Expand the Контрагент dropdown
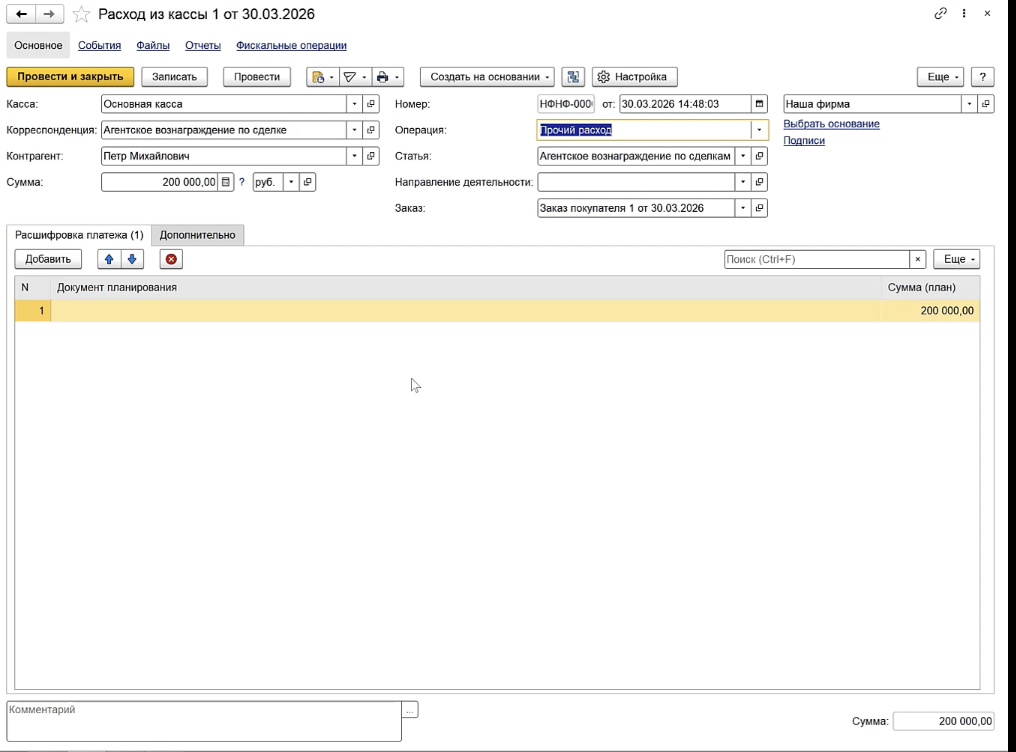 354,155
